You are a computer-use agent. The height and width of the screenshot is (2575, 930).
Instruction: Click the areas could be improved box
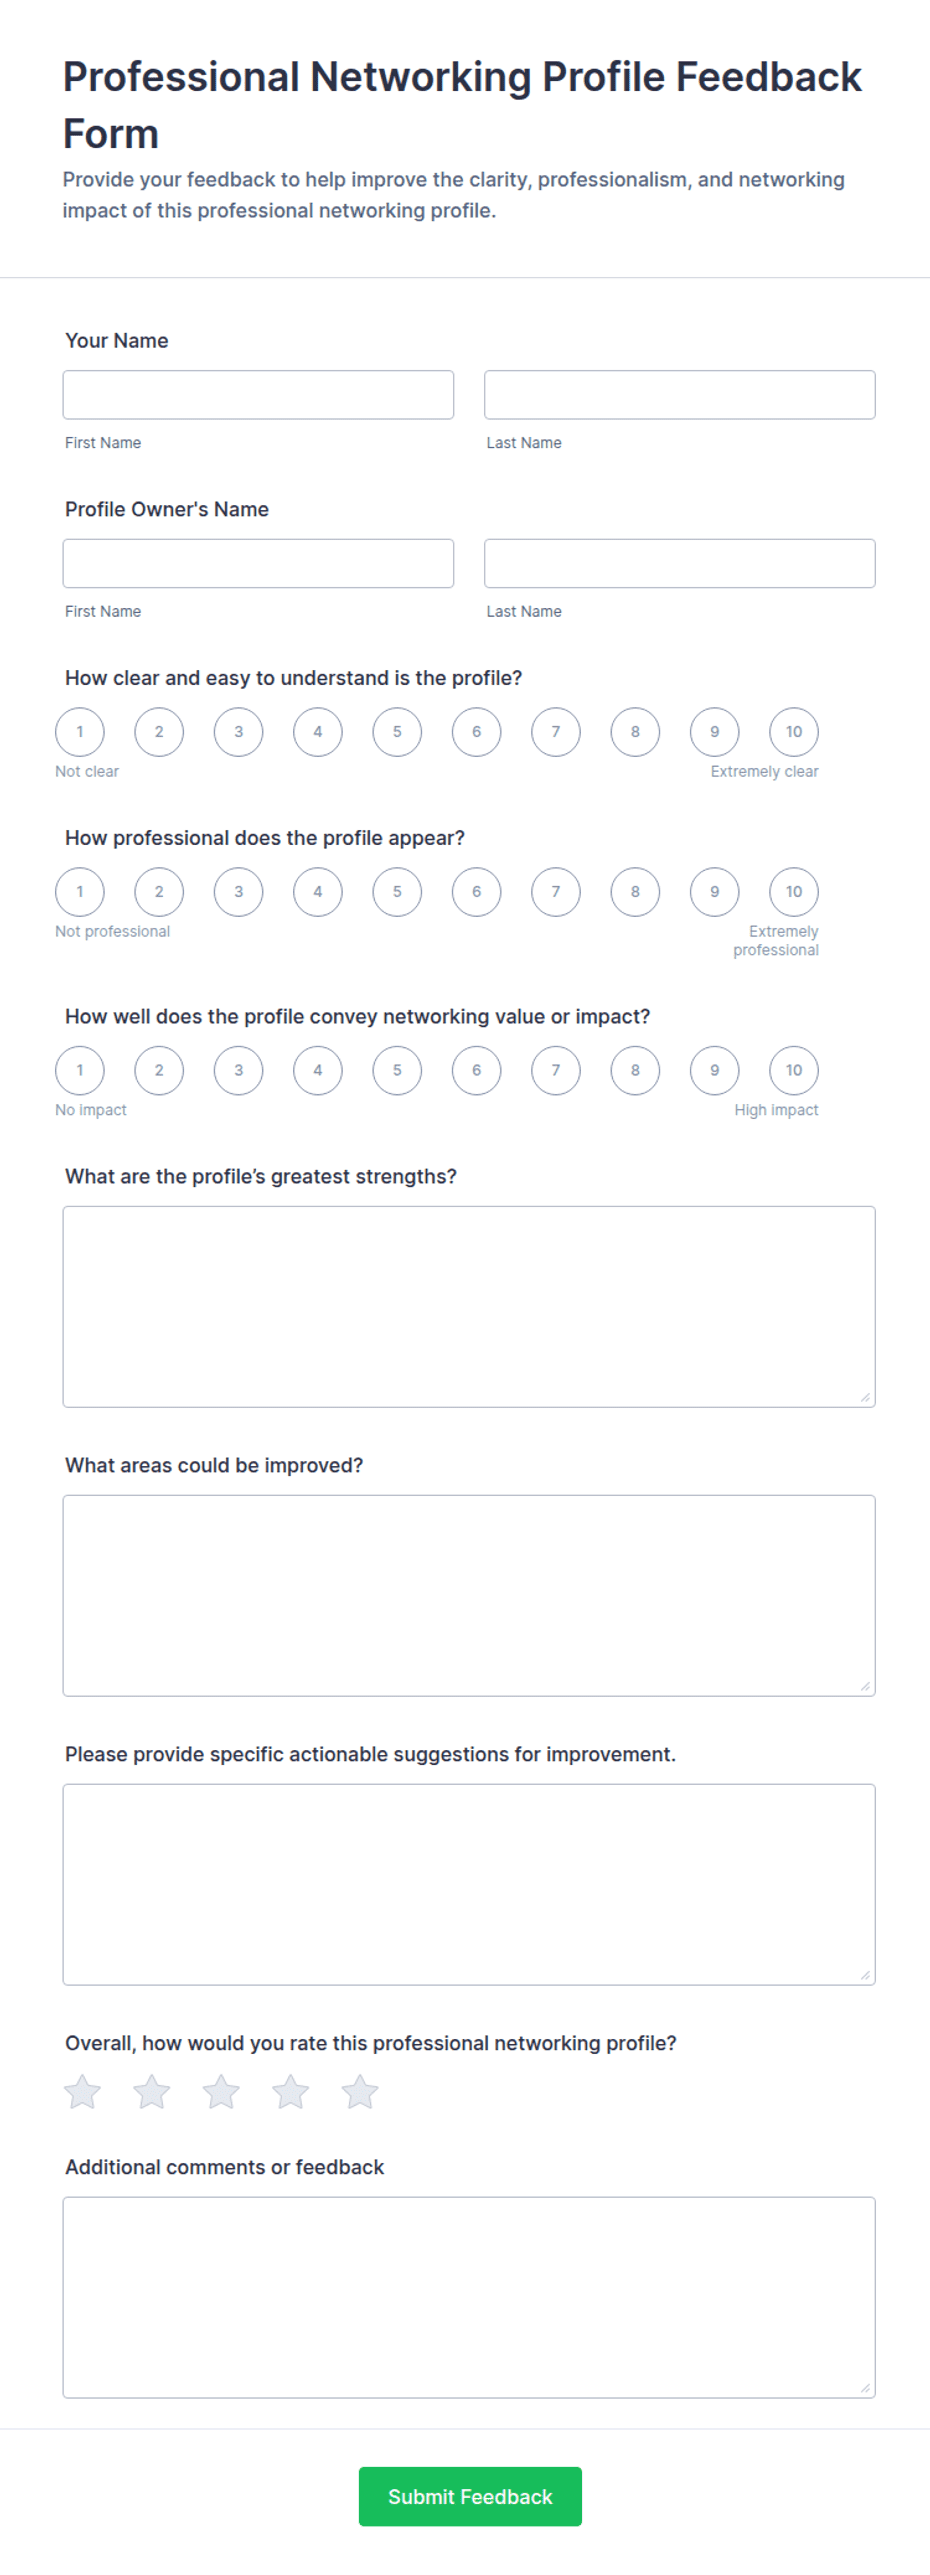coord(469,1595)
